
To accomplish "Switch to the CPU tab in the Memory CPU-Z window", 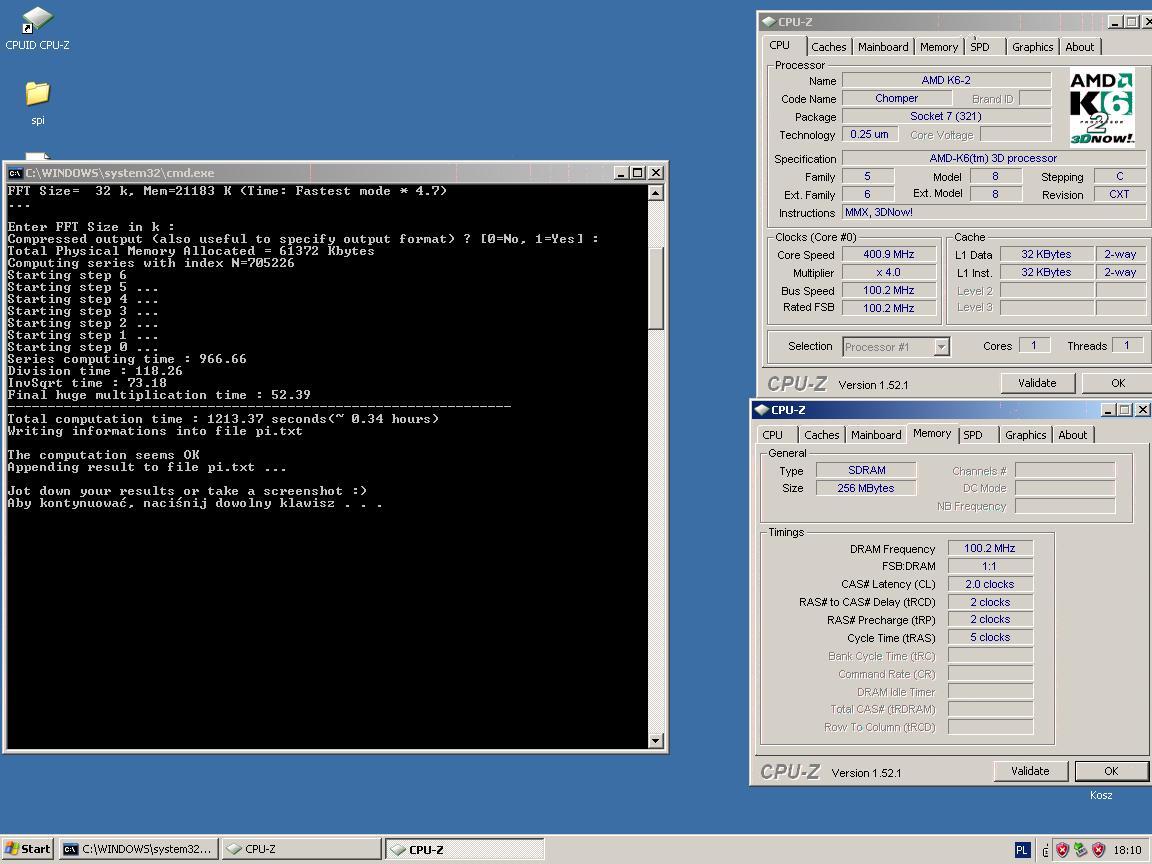I will tap(772, 435).
